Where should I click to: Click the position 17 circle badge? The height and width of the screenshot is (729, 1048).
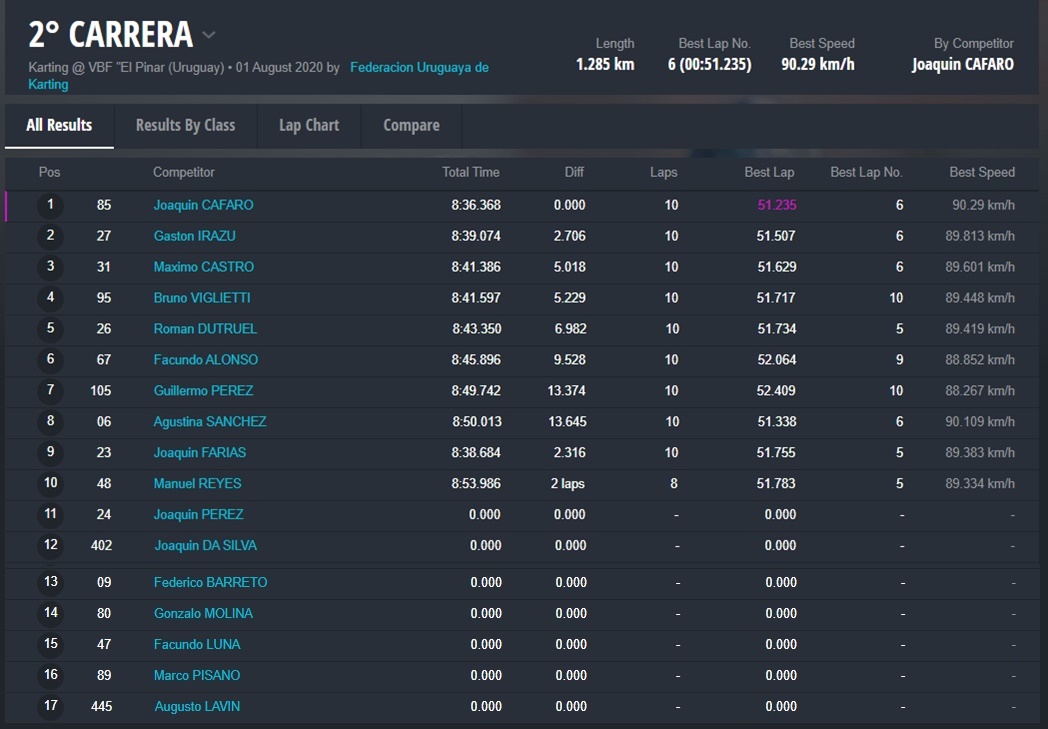click(50, 706)
